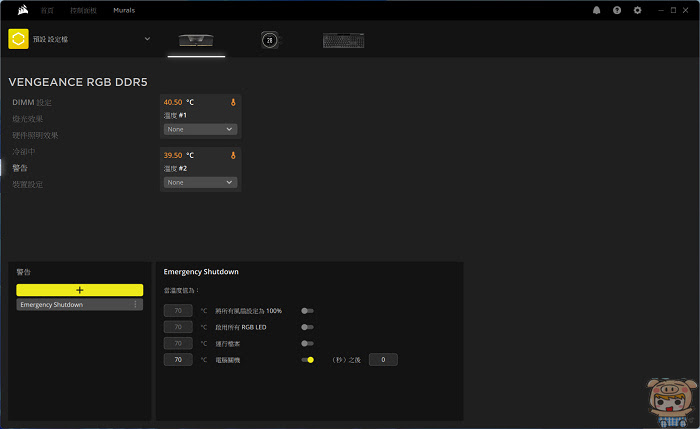This screenshot has width=700, height=429.
Task: Add a new alert with yellow plus button
Action: pyautogui.click(x=79, y=290)
